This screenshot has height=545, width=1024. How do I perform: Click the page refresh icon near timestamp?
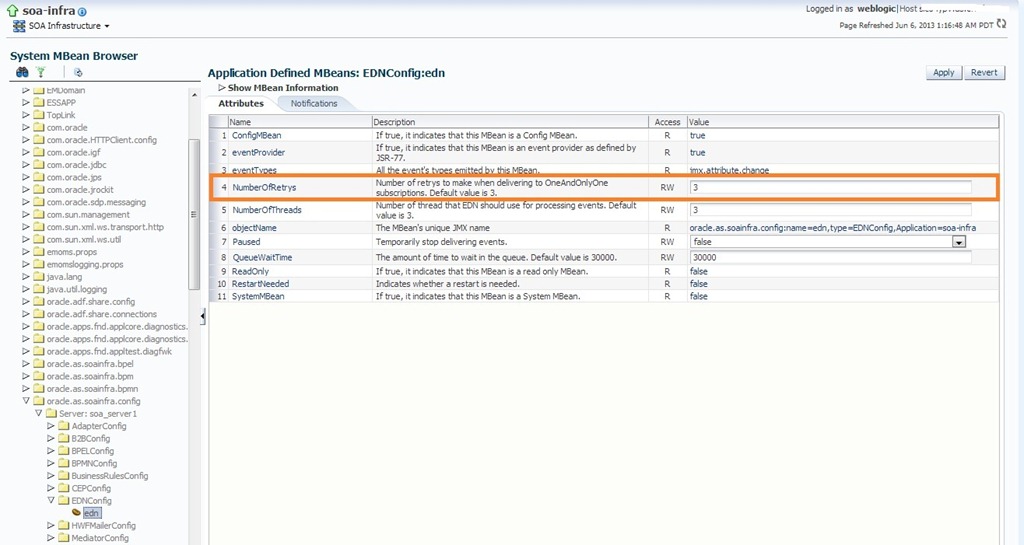(x=1002, y=23)
